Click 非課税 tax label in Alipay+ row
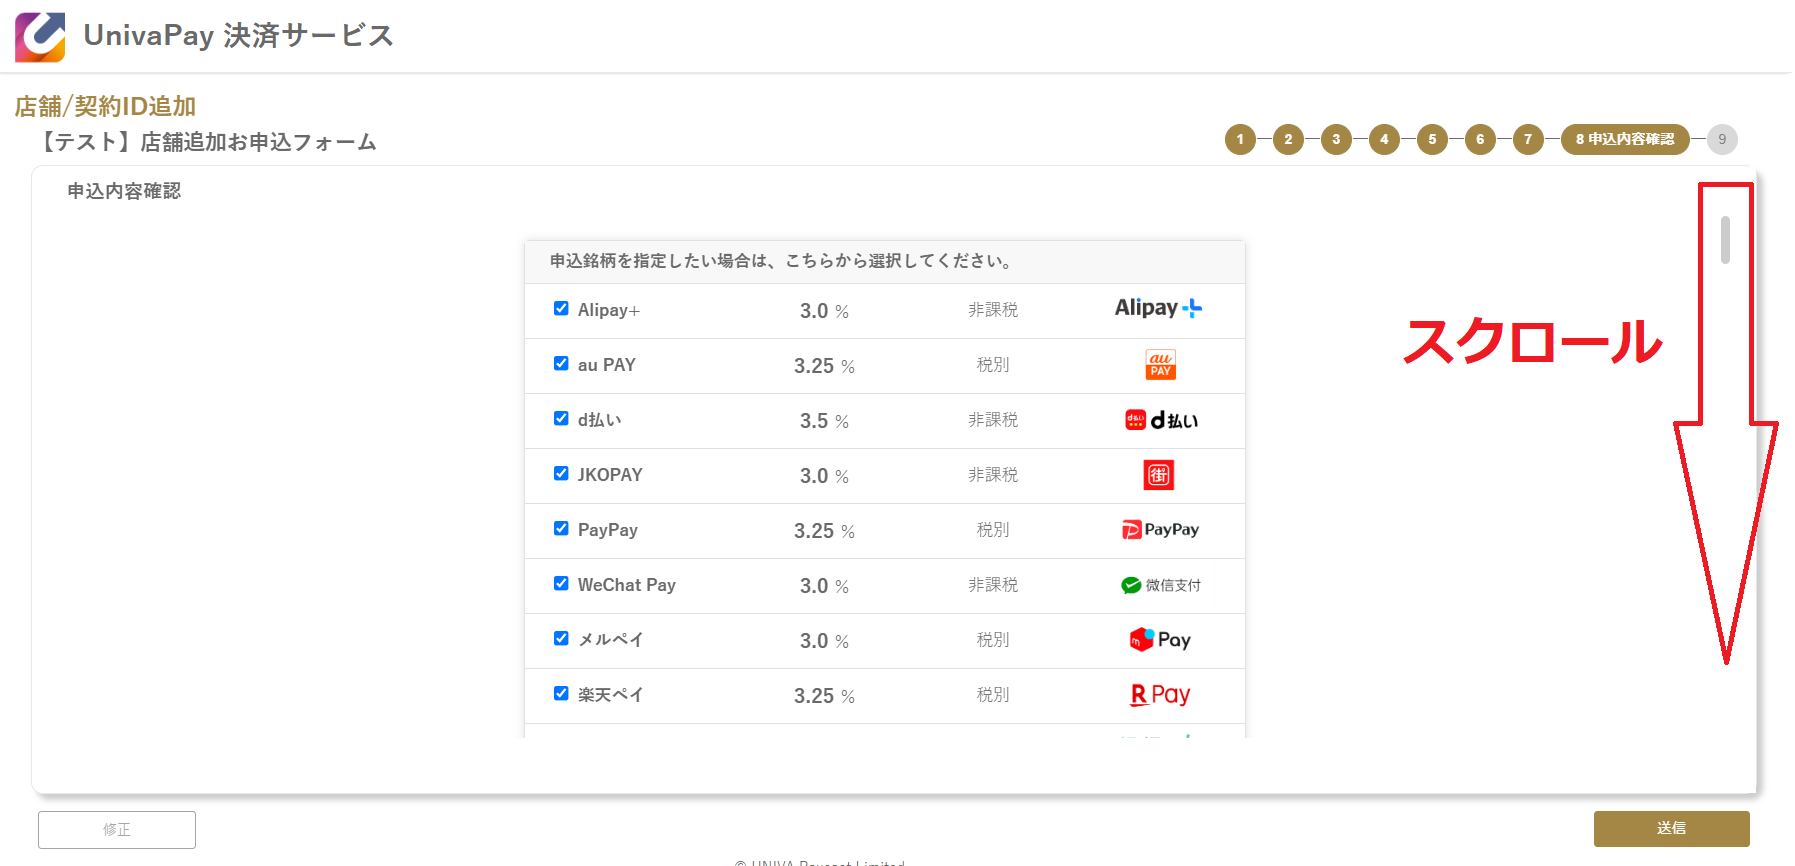1795x866 pixels. click(993, 310)
